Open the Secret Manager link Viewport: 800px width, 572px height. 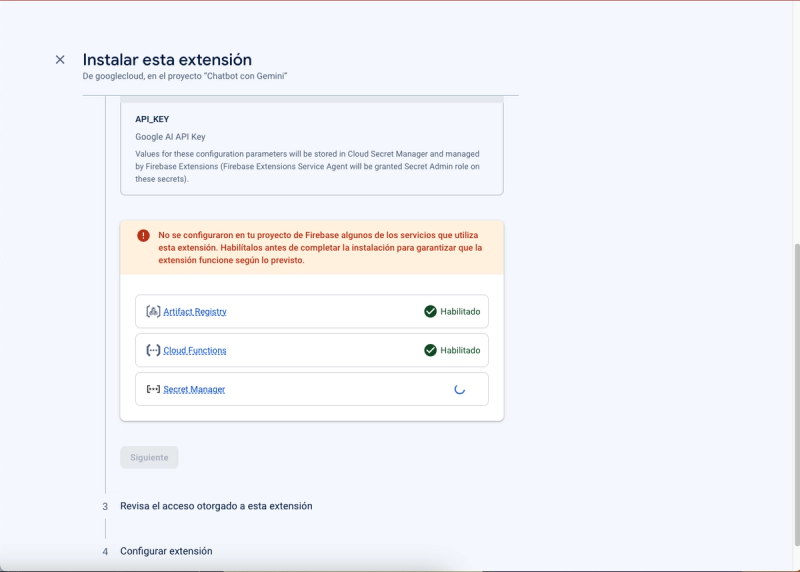click(x=194, y=389)
